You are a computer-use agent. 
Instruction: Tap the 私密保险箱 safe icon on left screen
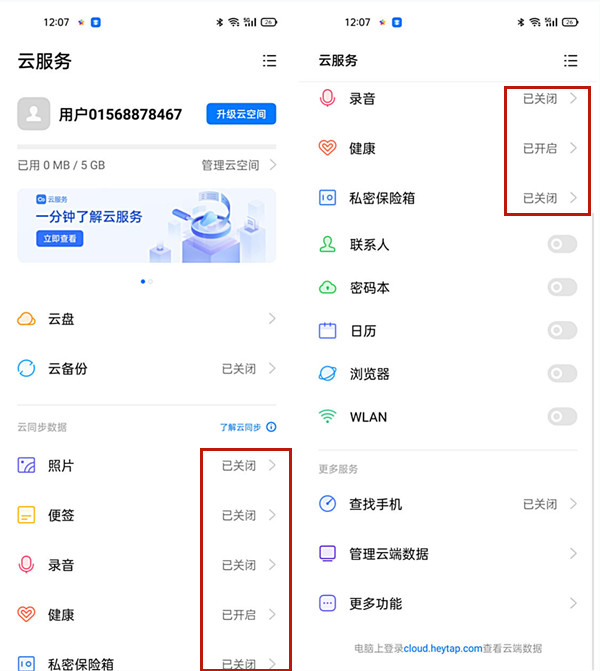tap(26, 664)
